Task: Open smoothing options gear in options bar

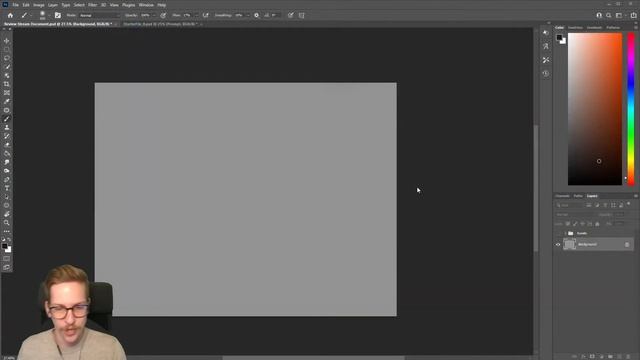Action: [256, 16]
